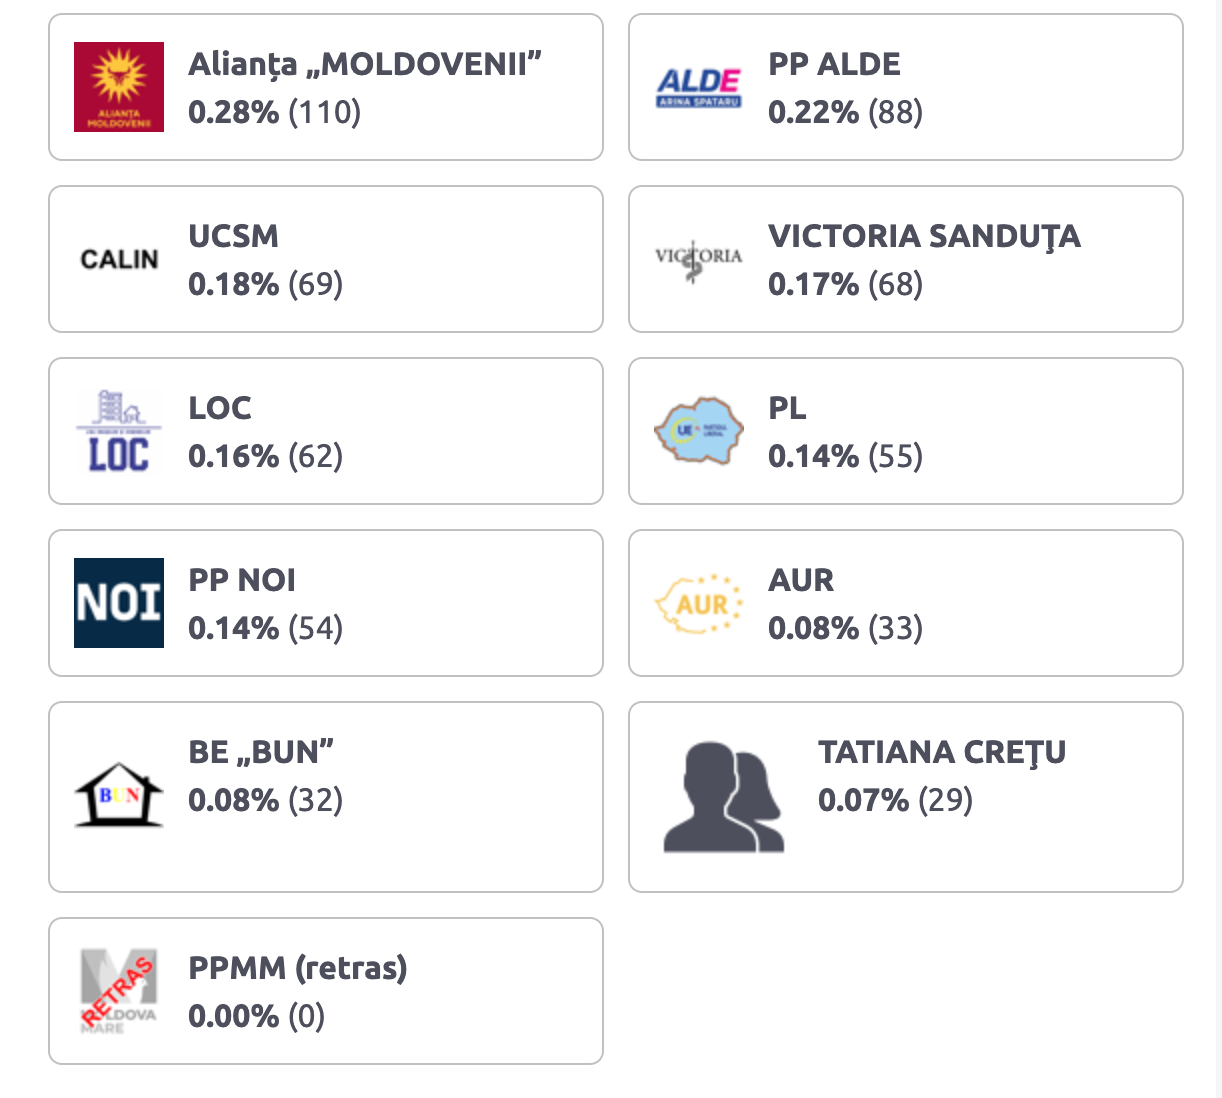This screenshot has width=1222, height=1098.
Task: Click the PPMM (retras) party name
Action: coord(298,968)
